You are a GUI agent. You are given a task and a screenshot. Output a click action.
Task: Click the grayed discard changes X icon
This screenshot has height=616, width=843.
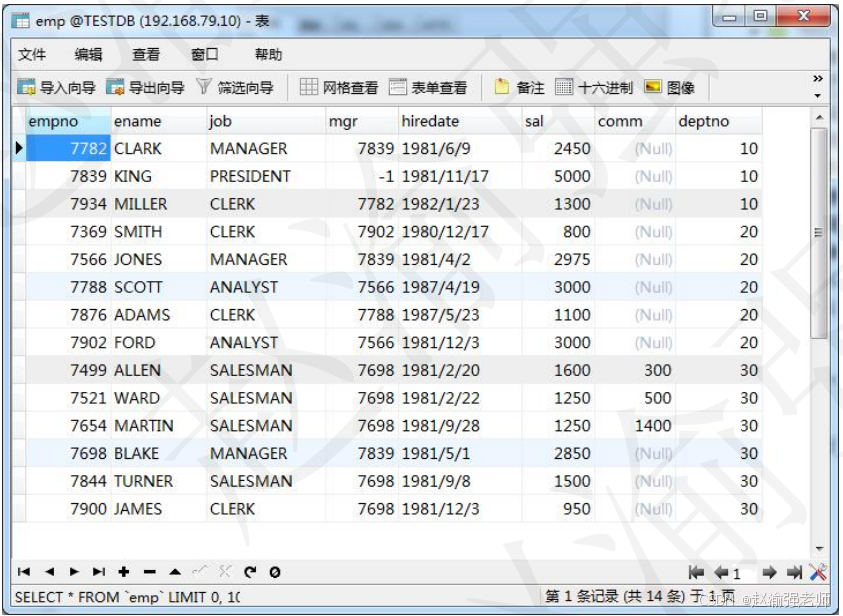[x=225, y=571]
